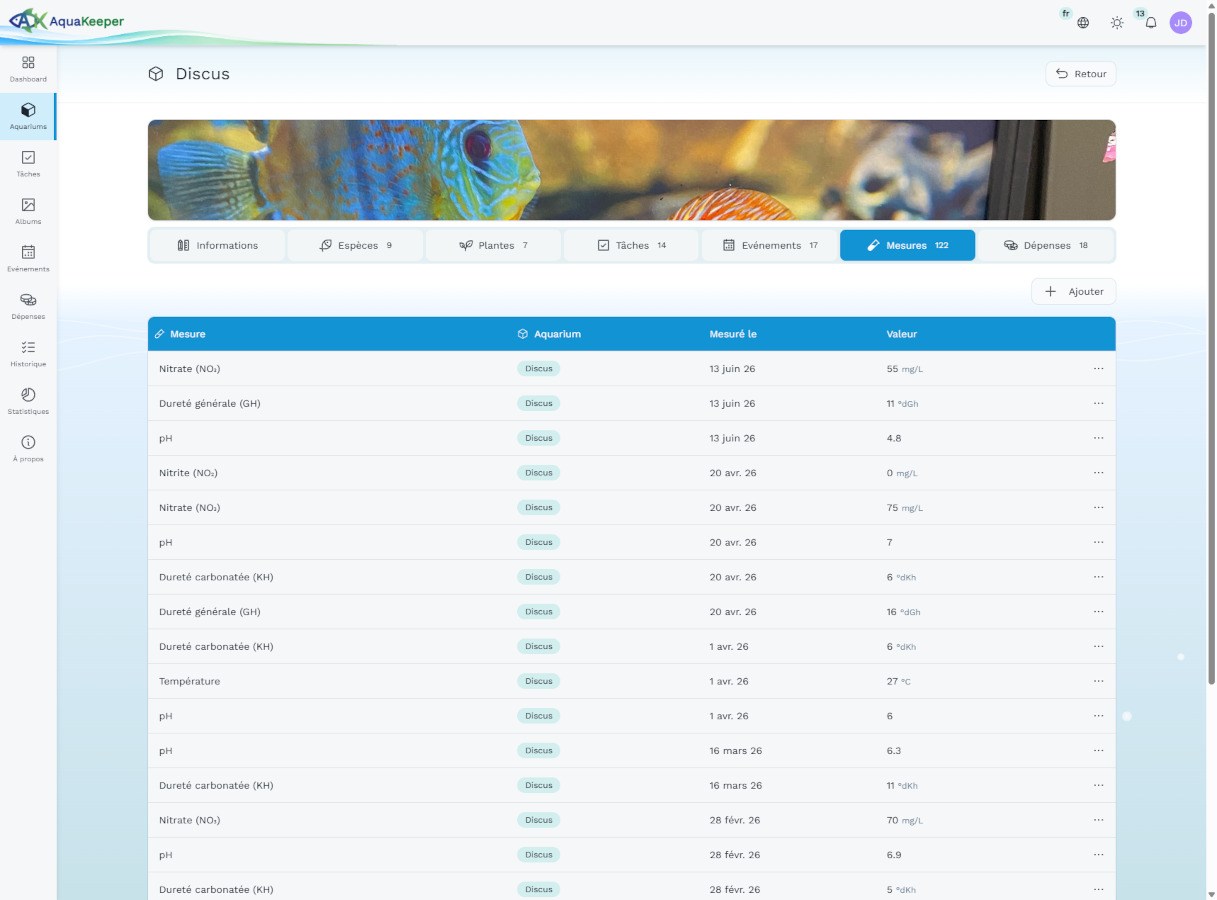Open Albums in the sidebar
Screen dimensions: 1217x900
pyautogui.click(x=28, y=212)
